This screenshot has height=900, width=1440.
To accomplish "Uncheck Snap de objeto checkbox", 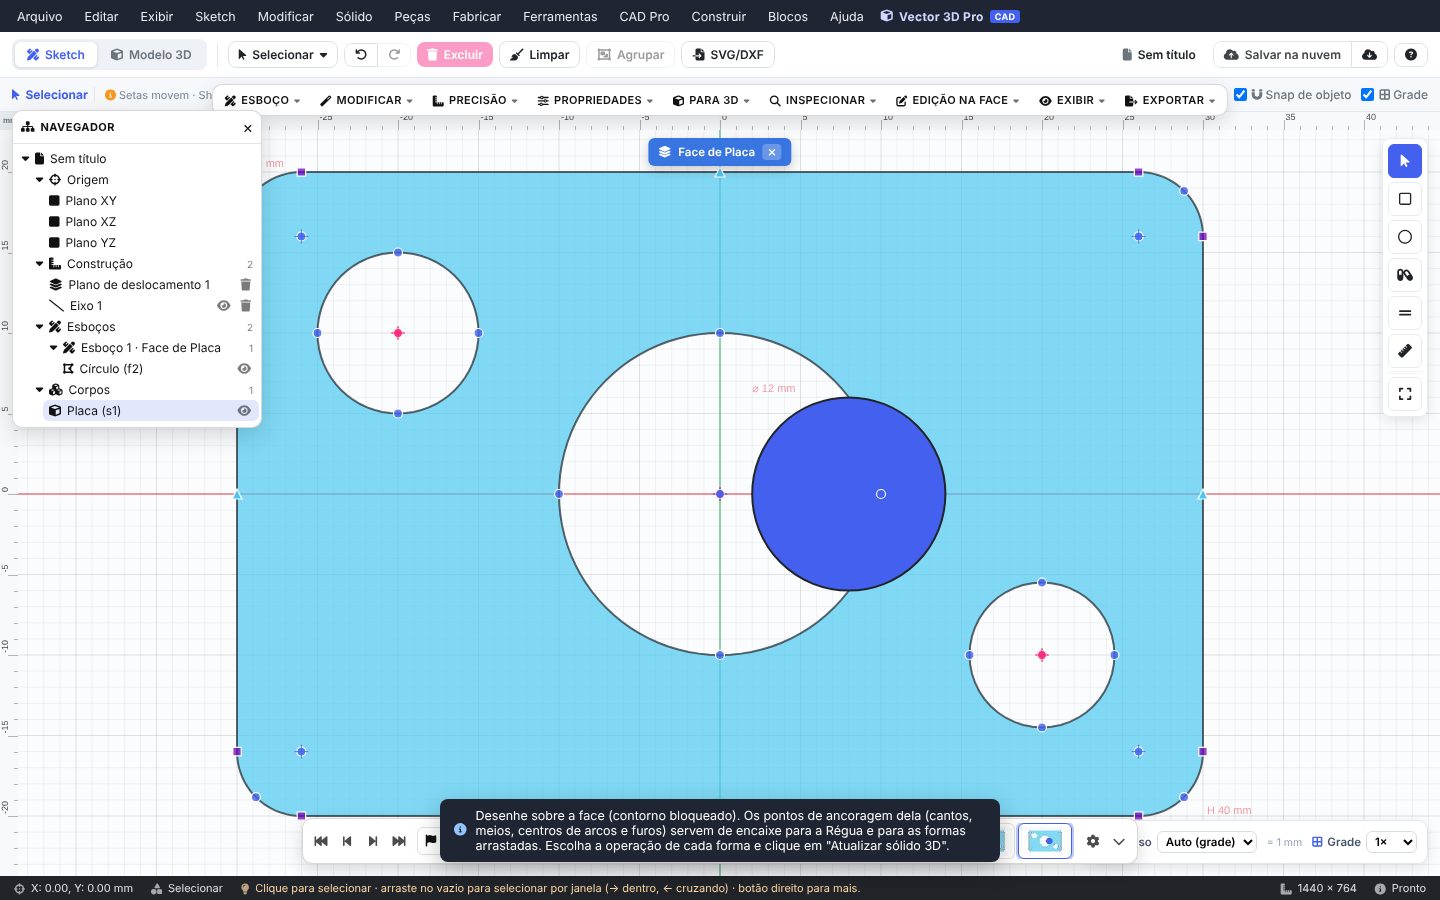I will click(1241, 95).
